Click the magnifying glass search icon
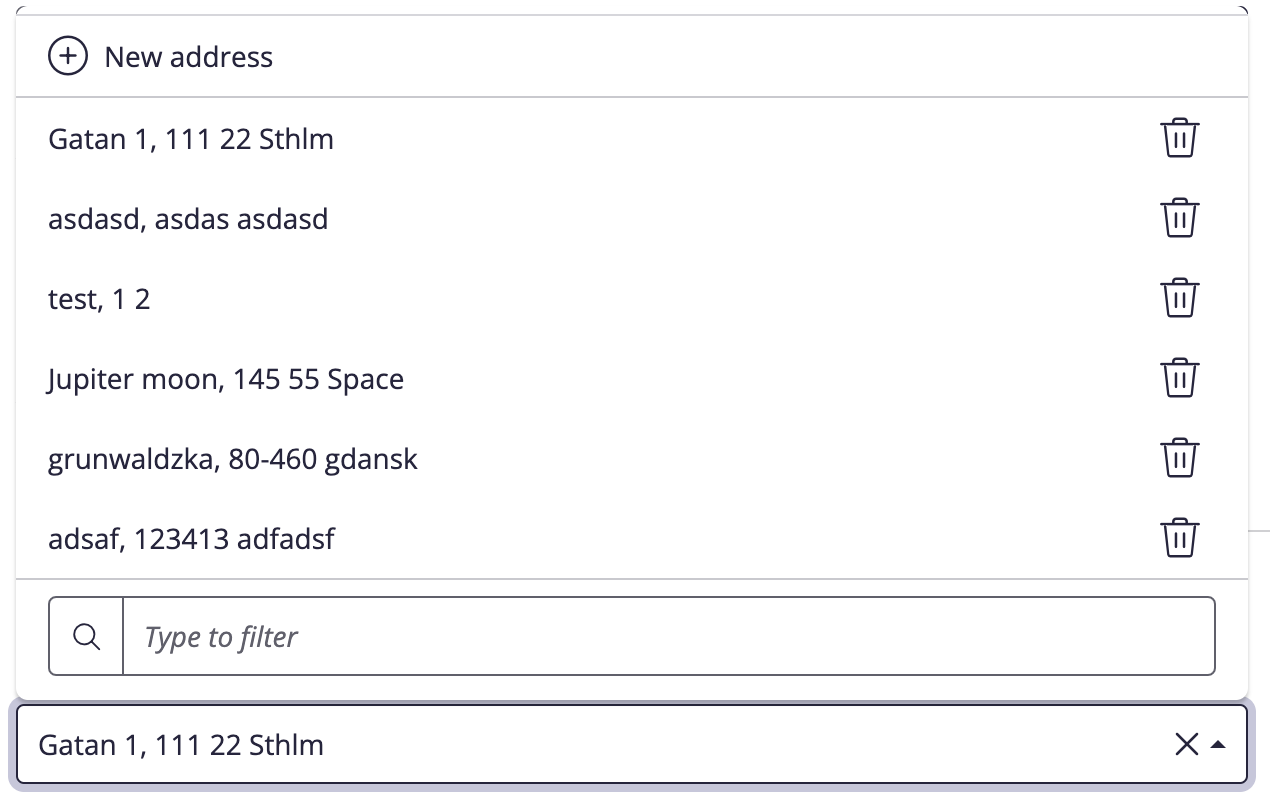Viewport: 1270px width, 812px height. tap(87, 636)
